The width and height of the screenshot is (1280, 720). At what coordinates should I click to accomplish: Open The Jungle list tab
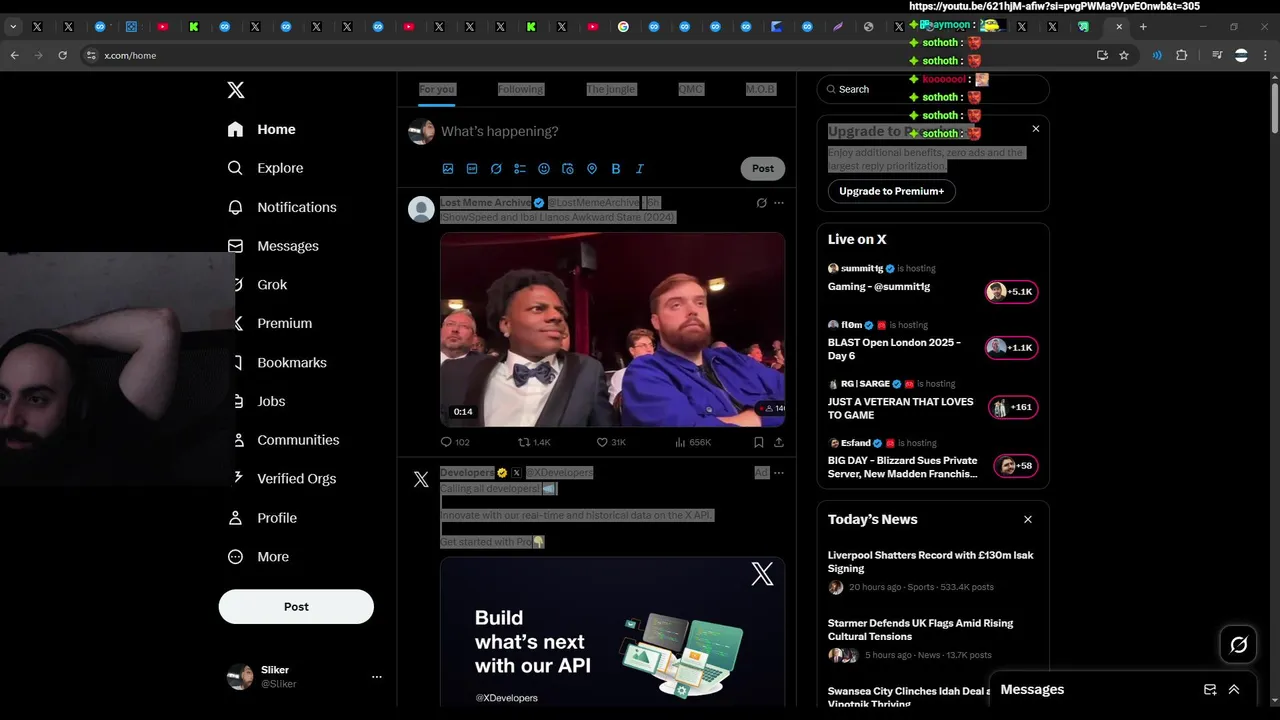tap(611, 89)
